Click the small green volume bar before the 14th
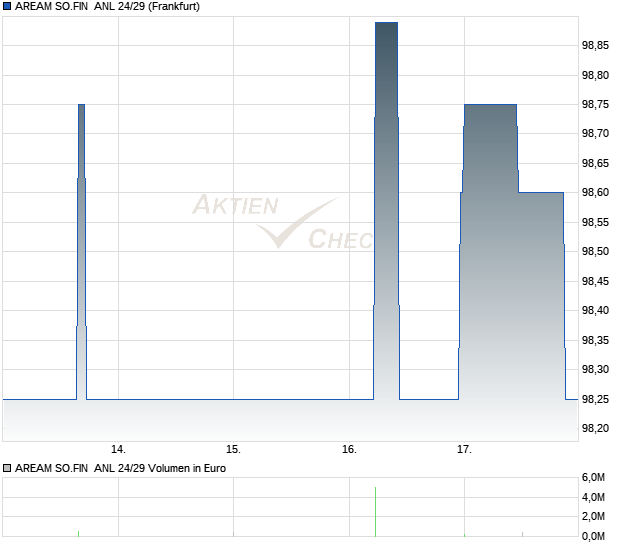Viewport: 620px width, 546px height. coord(78,534)
